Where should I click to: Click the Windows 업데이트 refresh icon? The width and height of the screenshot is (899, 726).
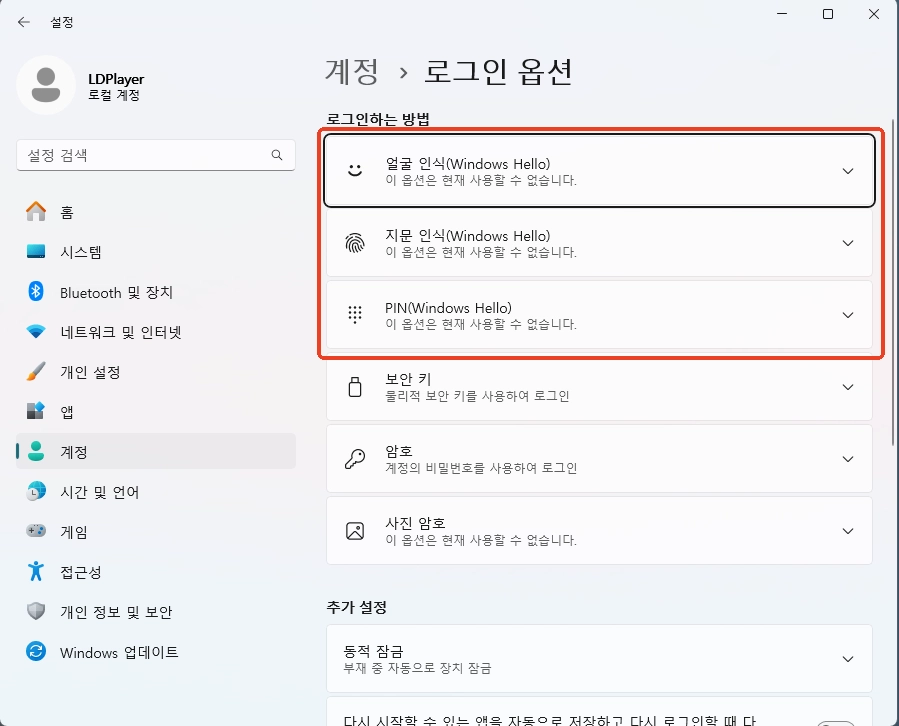coord(36,651)
